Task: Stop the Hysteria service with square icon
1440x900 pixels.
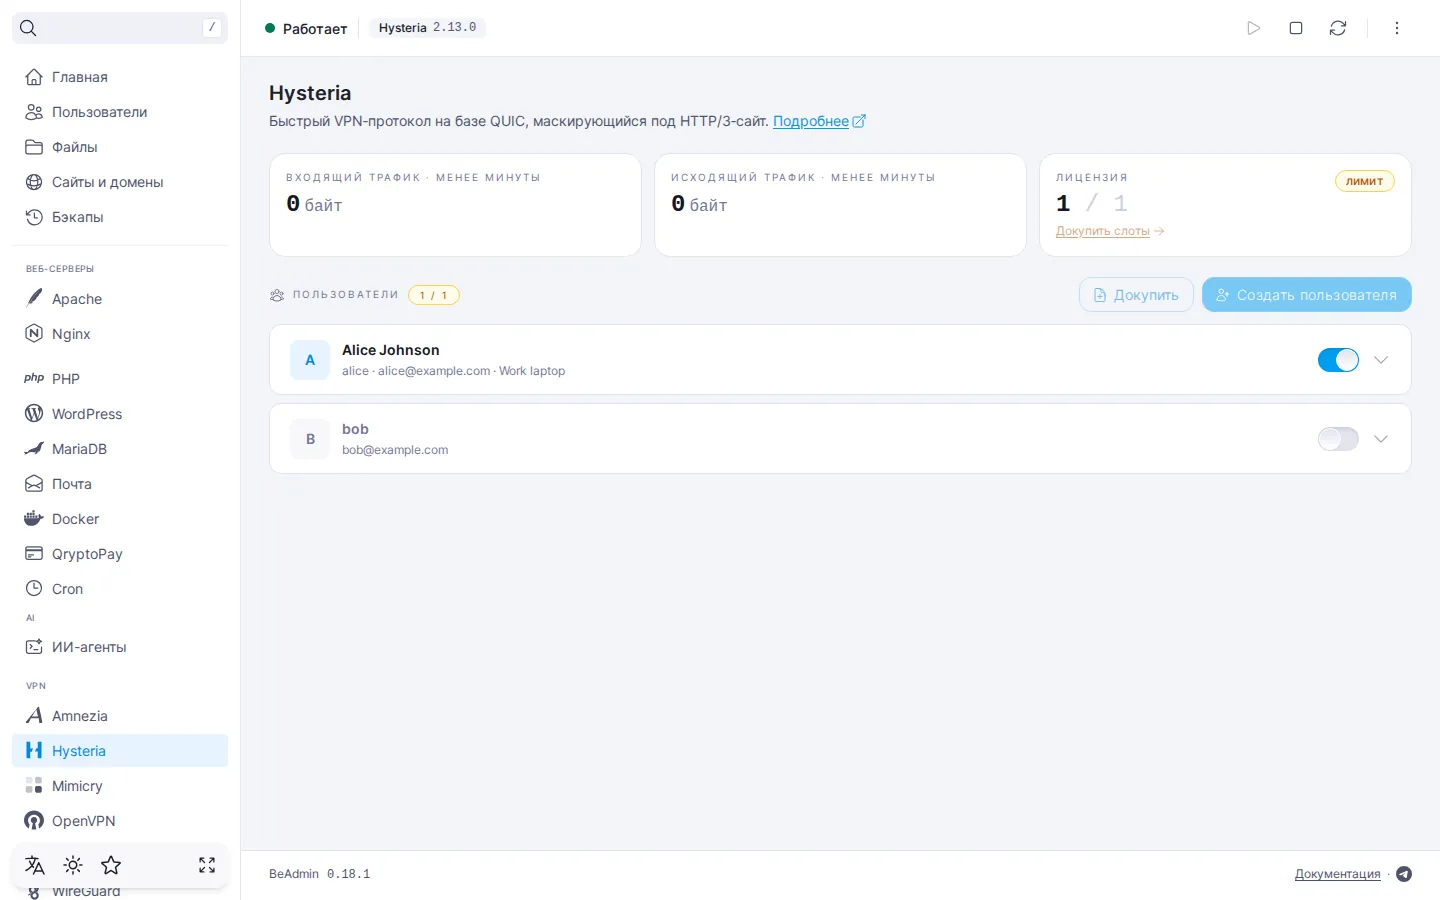Action: click(1296, 28)
